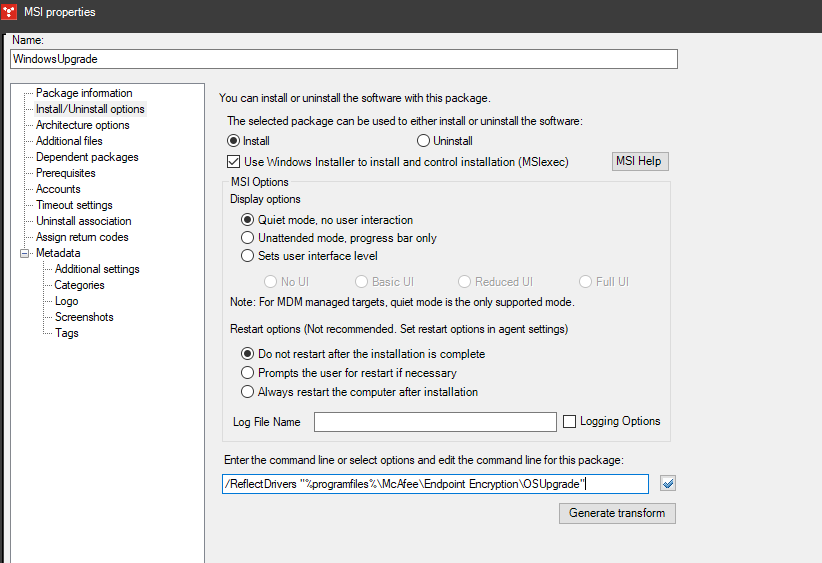Viewport: 822px width, 563px height.
Task: Select Prompts the user for restart
Action: 248,373
